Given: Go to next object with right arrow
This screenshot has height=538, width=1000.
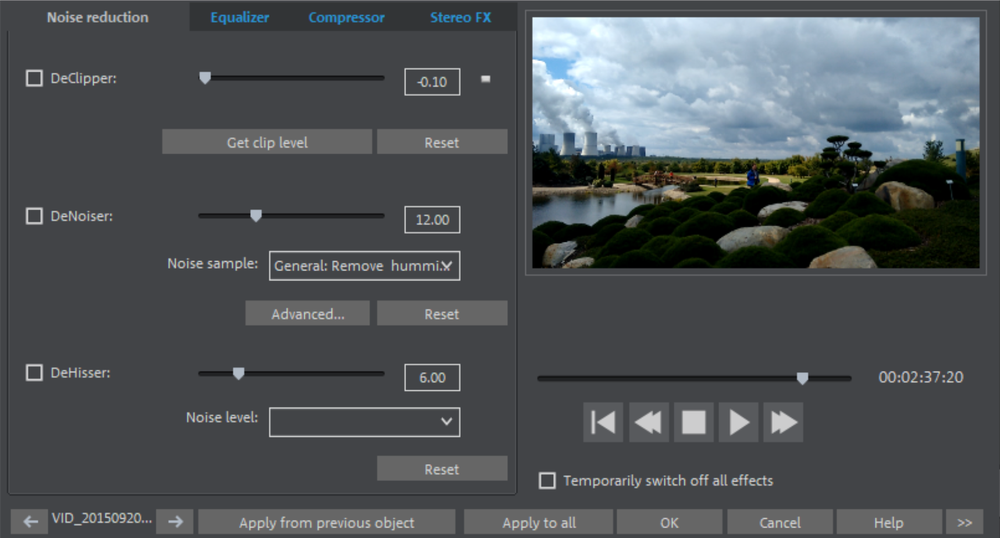Looking at the screenshot, I should [x=175, y=521].
